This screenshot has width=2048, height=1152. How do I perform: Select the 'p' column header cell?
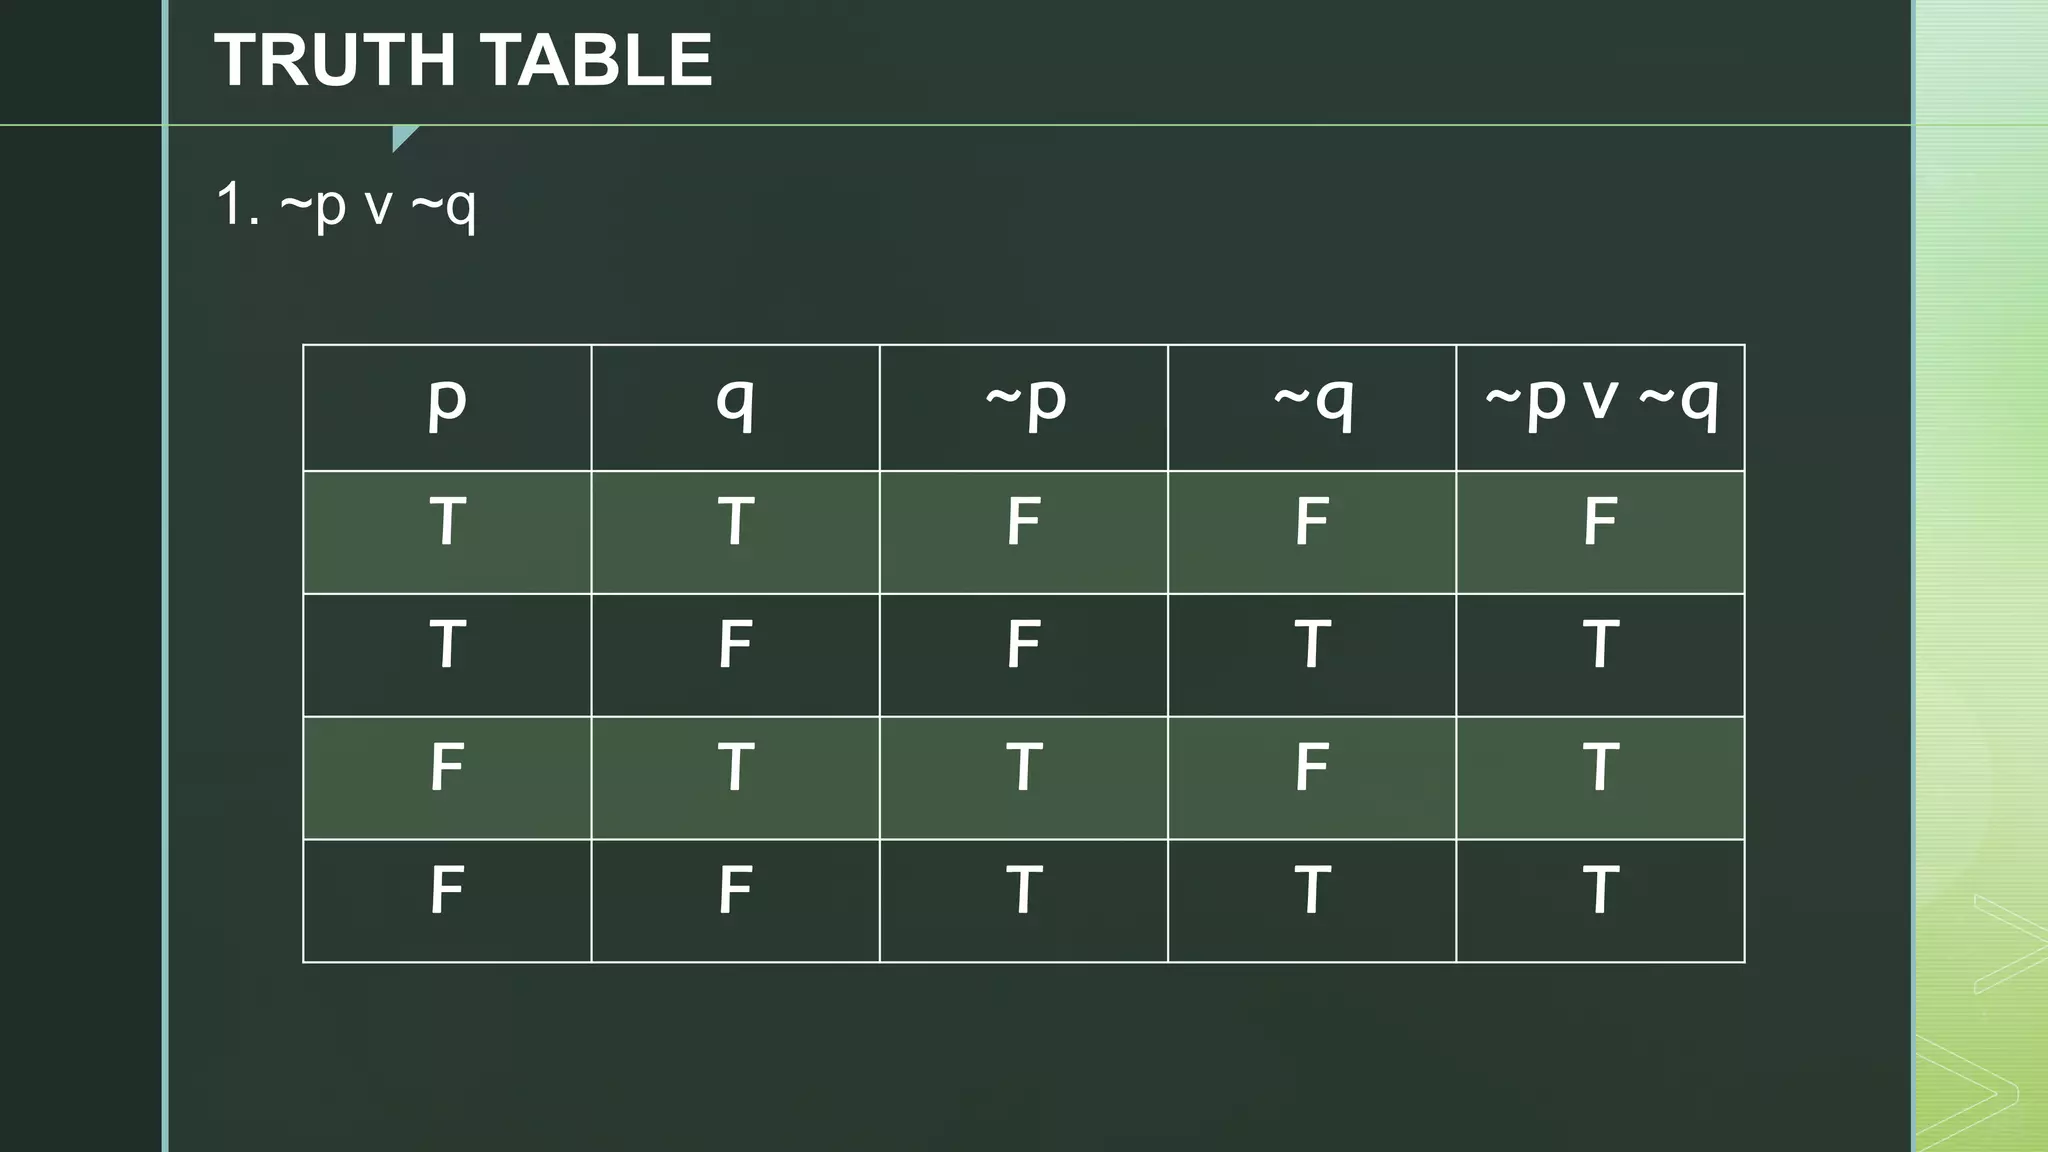(447, 408)
